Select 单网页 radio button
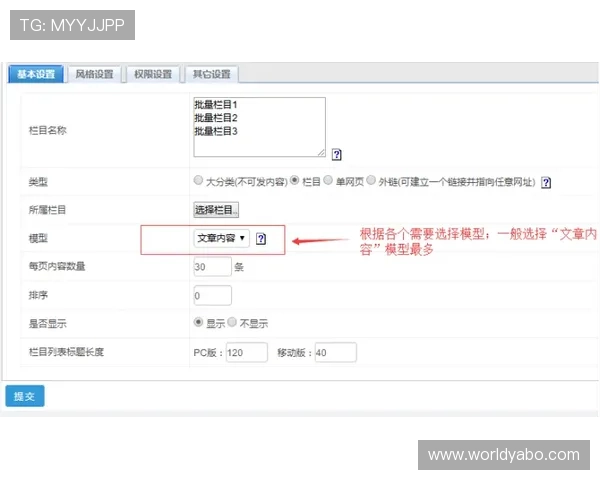Image resolution: width=600 pixels, height=480 pixels. coord(328,180)
